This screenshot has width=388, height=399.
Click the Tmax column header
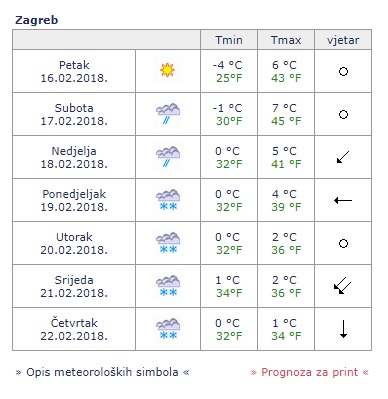coord(286,40)
